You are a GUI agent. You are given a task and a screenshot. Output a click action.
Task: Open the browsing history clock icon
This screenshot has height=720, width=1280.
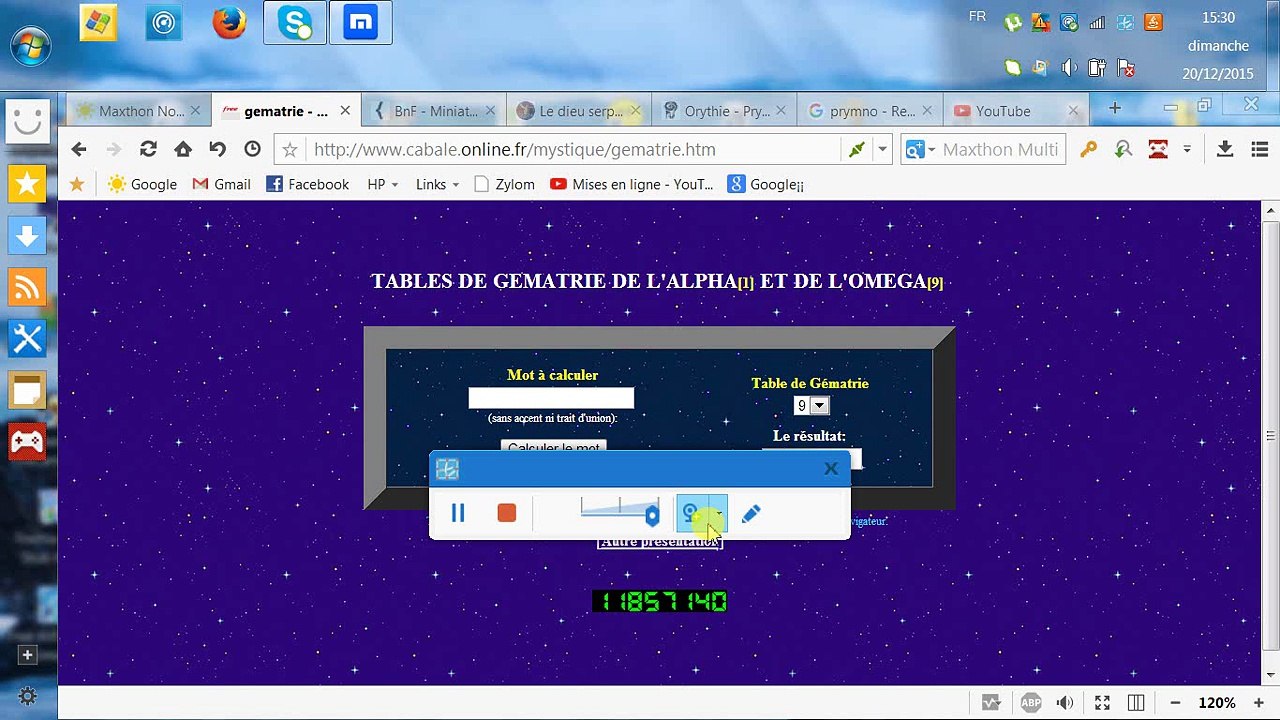[252, 149]
